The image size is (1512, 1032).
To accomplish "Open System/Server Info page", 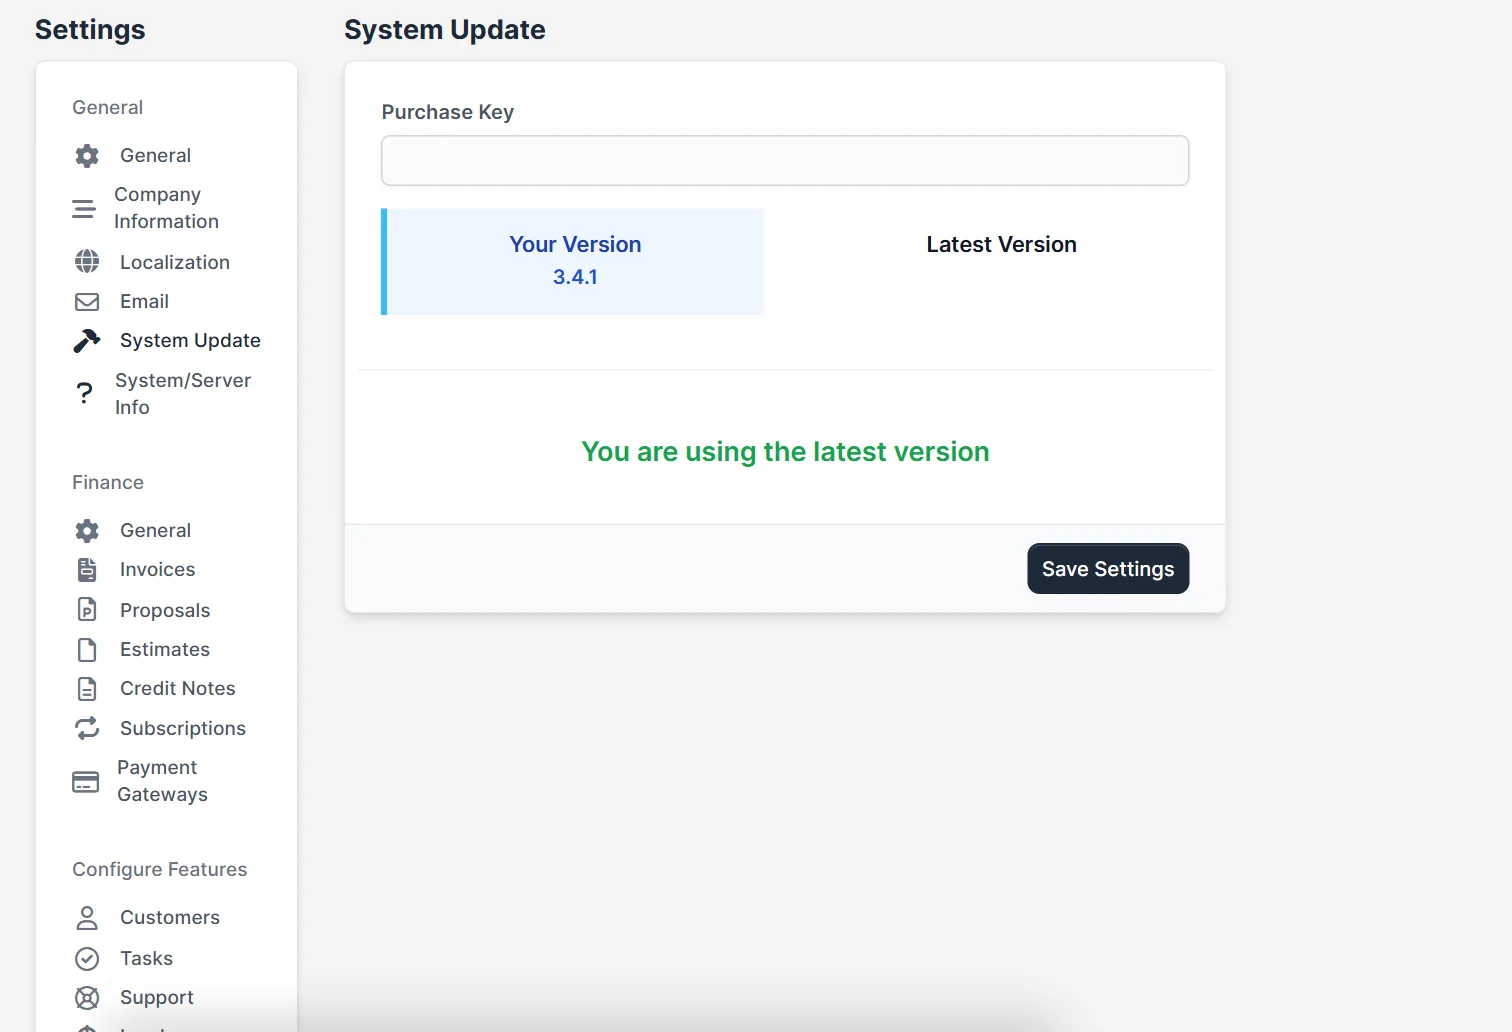I will (183, 393).
